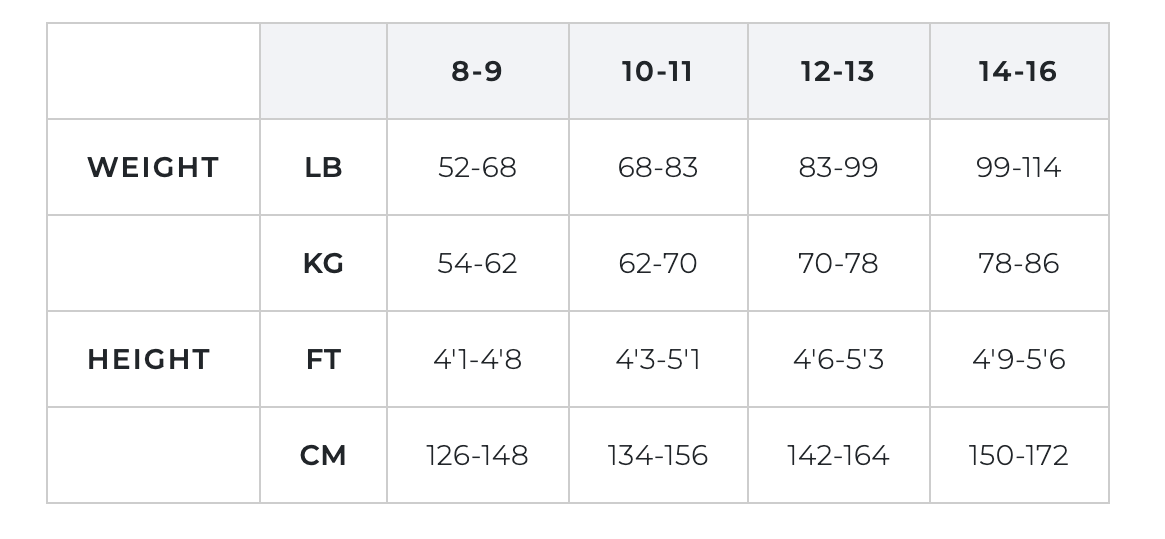Click the CM unit cell
Image resolution: width=1165 pixels, height=539 pixels.
[x=323, y=456]
